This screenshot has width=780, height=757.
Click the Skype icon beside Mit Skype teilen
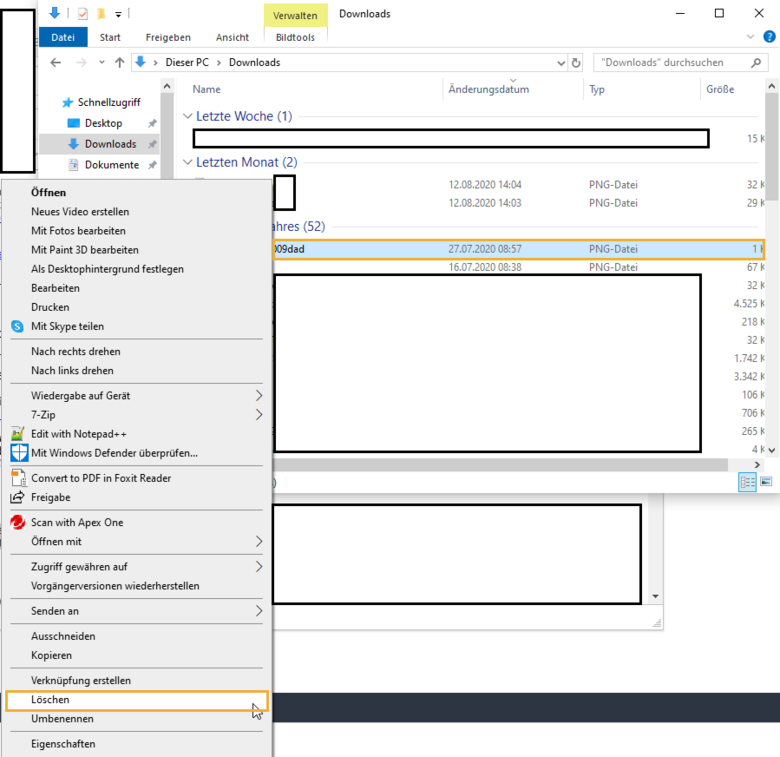pyautogui.click(x=17, y=326)
